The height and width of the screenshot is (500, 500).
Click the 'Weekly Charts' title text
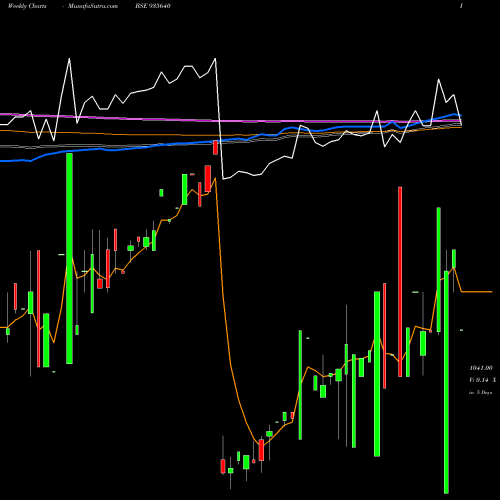tap(27, 6)
